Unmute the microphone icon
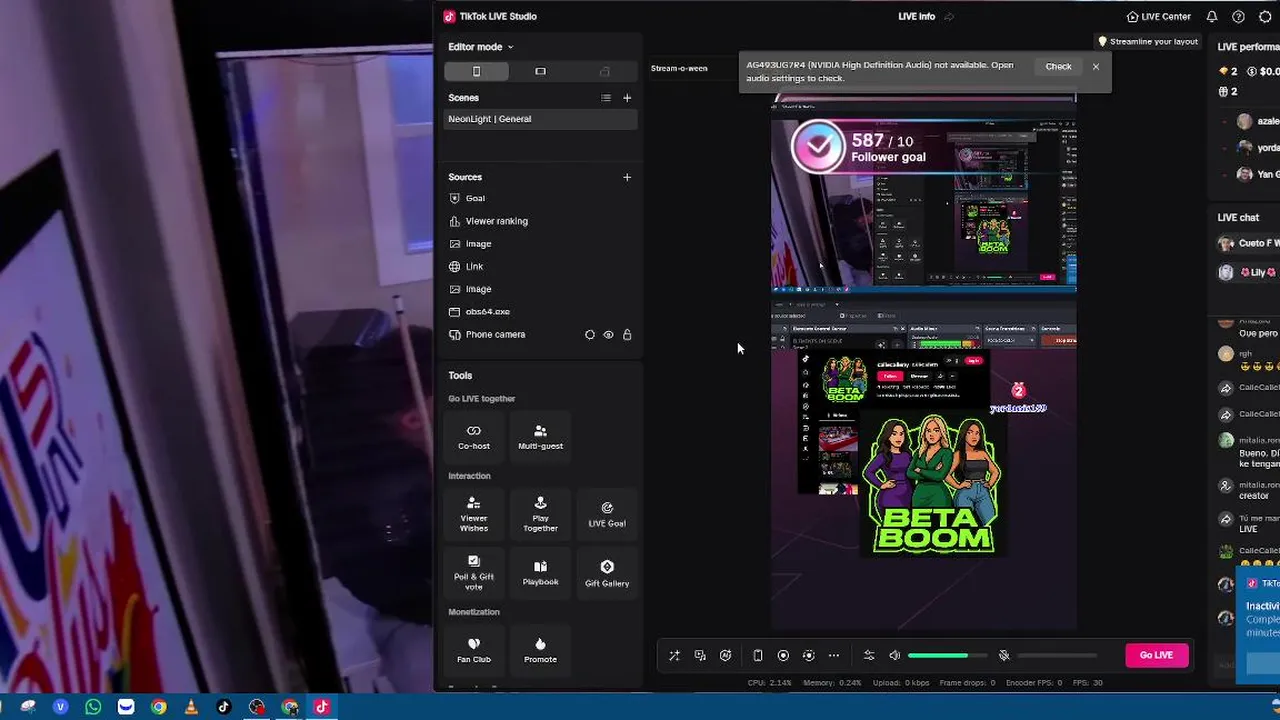 coord(1004,656)
